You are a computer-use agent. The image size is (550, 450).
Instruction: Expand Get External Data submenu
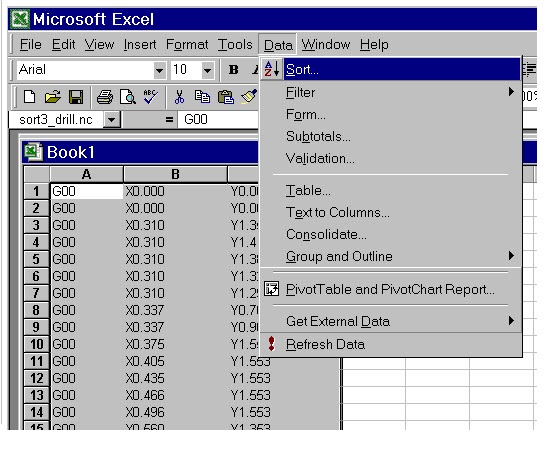[x=511, y=321]
